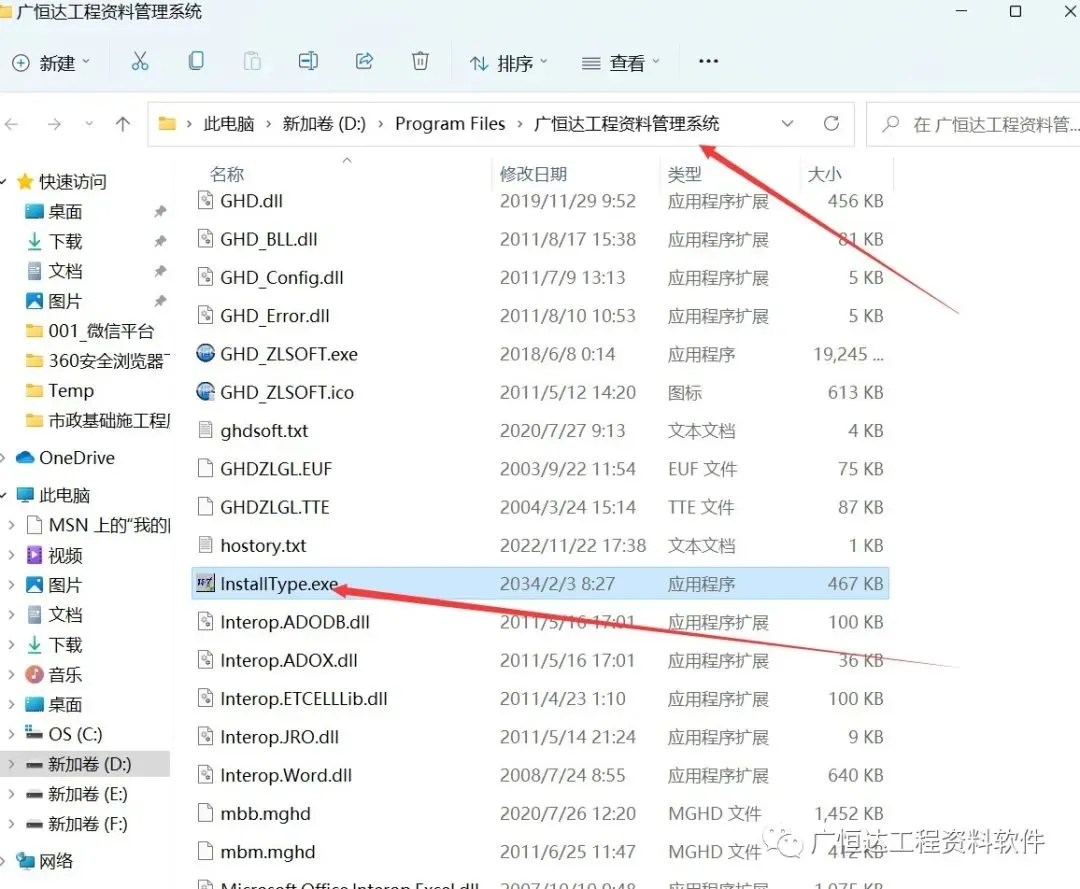Click 广恒达工程资料管理系统 breadcrumb segment
Screen dimensions: 1080x889
pyautogui.click(x=627, y=124)
